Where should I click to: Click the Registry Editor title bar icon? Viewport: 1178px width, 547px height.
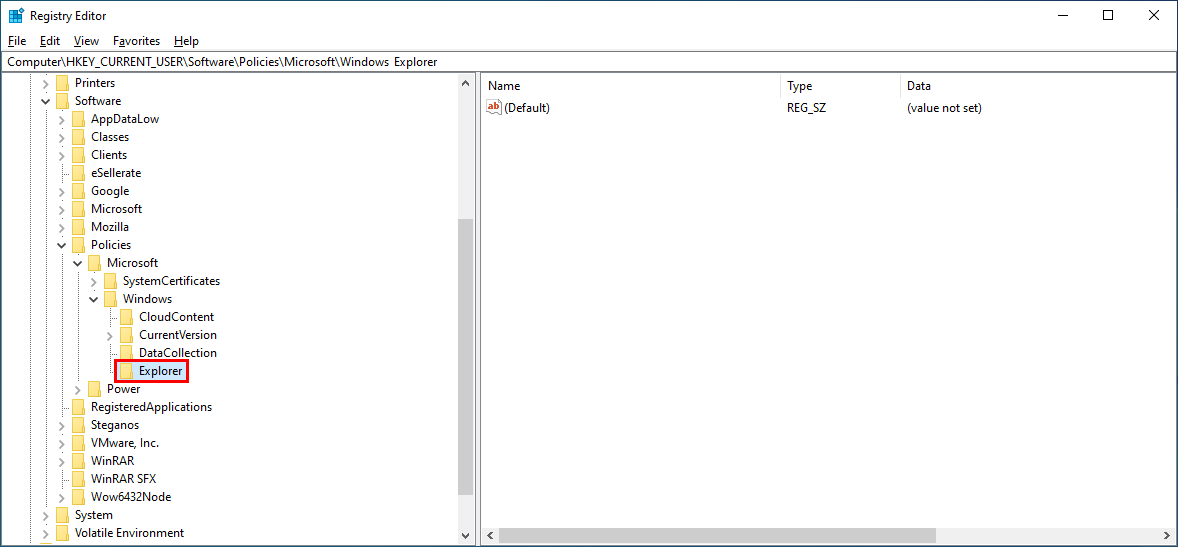(x=16, y=15)
